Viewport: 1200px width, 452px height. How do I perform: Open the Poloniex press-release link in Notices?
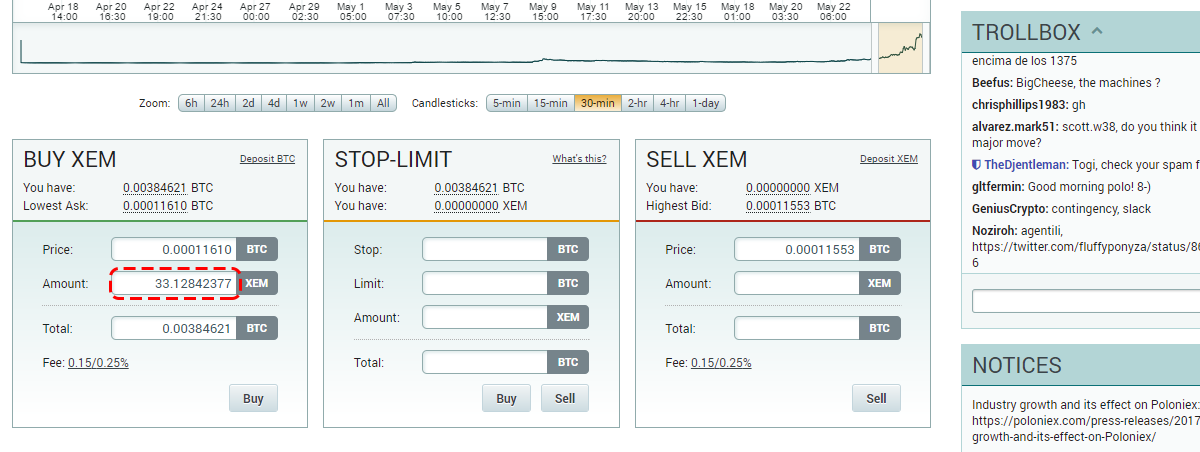click(x=1086, y=429)
